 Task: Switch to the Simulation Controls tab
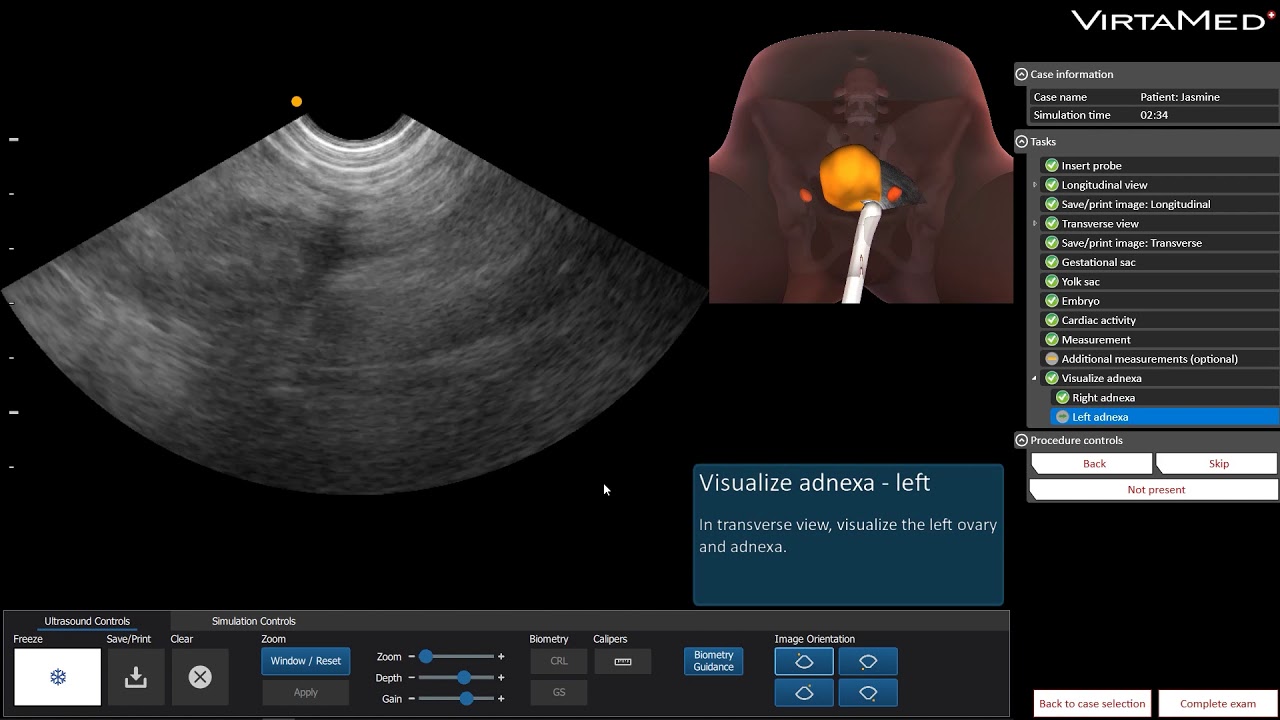click(x=253, y=621)
